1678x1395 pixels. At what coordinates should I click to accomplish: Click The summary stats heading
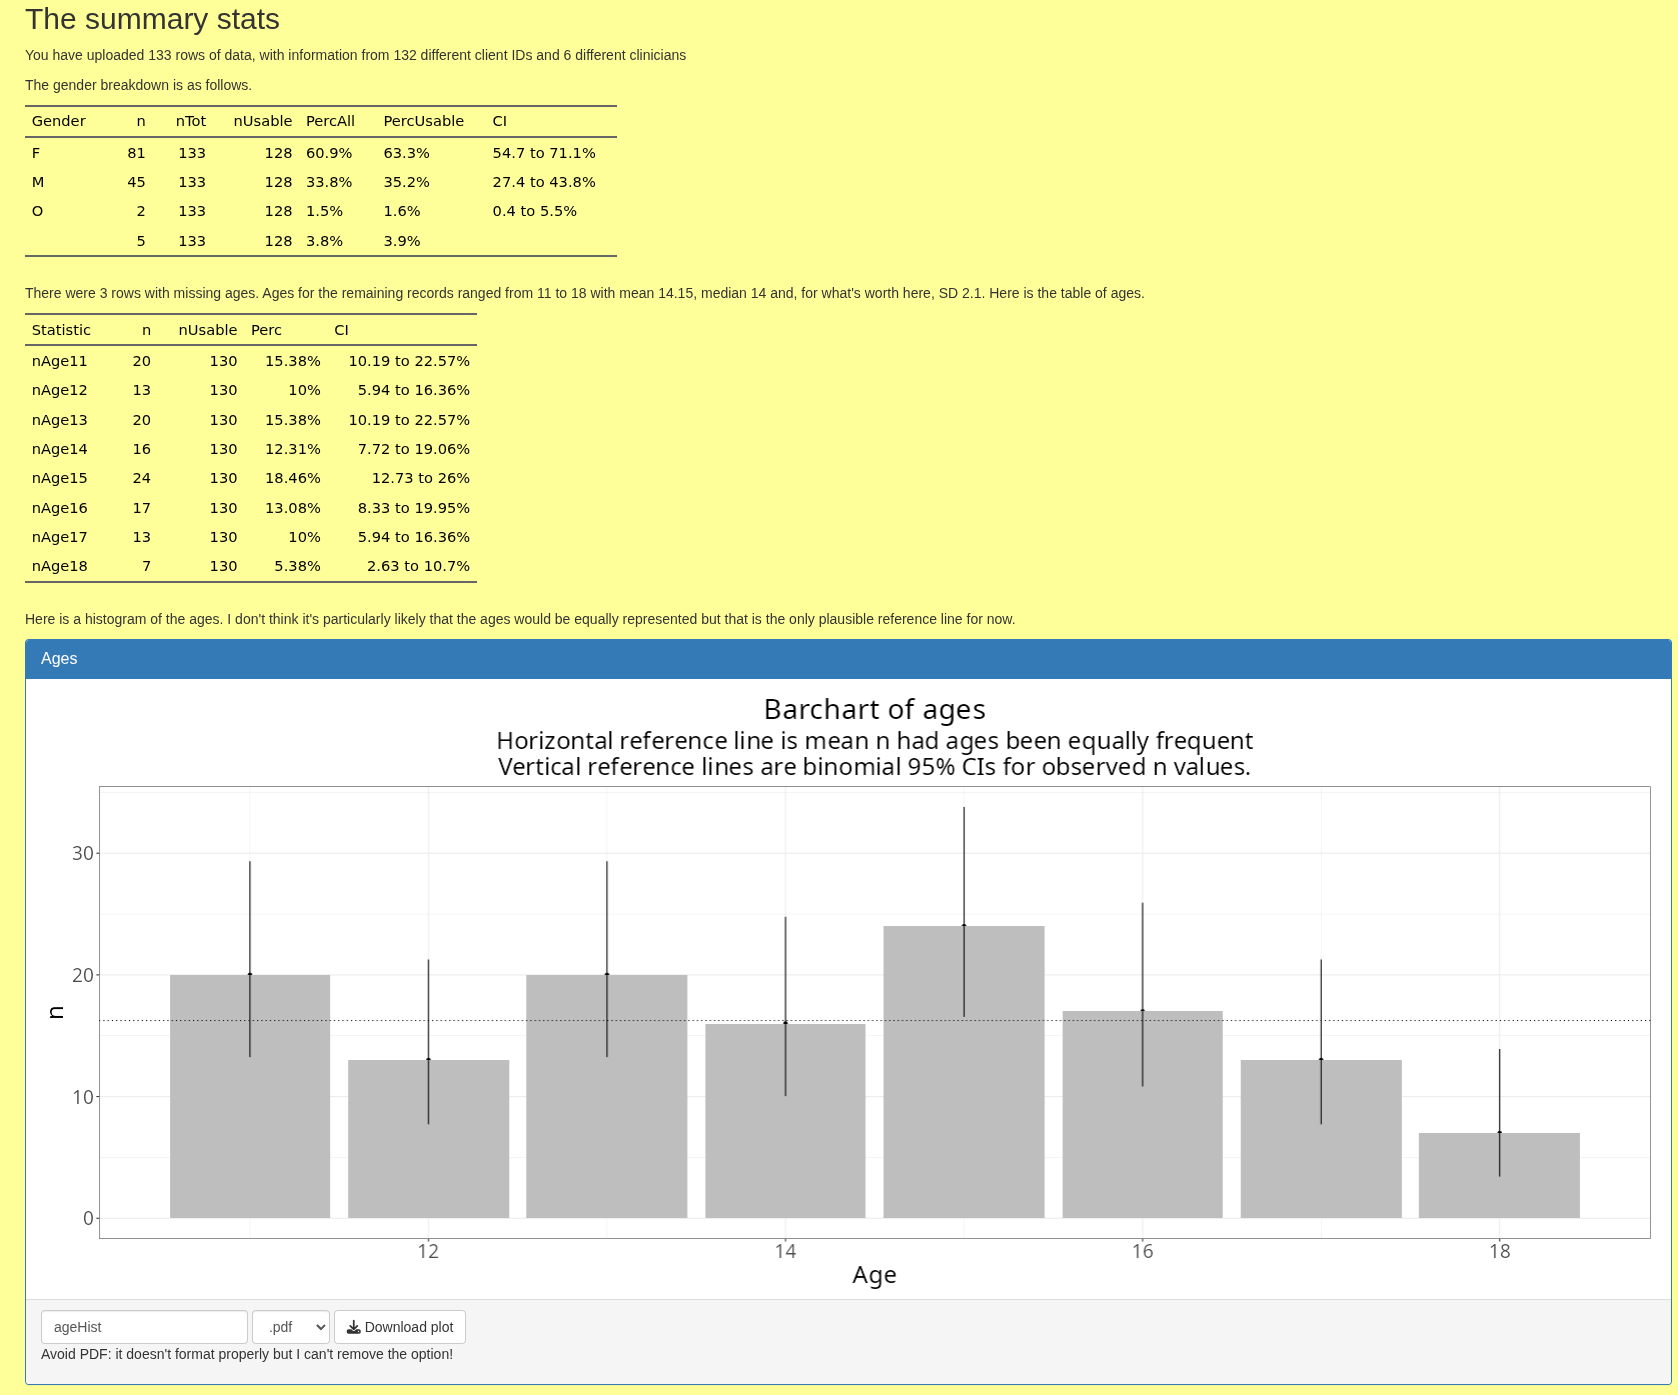(x=152, y=19)
